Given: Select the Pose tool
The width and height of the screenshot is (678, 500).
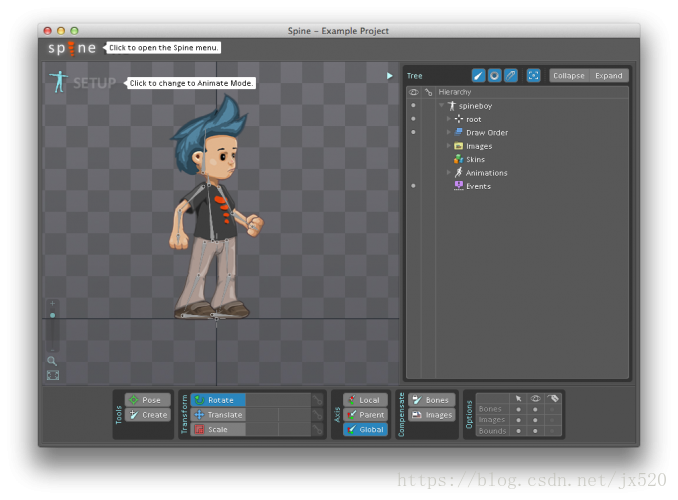Looking at the screenshot, I should coord(148,400).
